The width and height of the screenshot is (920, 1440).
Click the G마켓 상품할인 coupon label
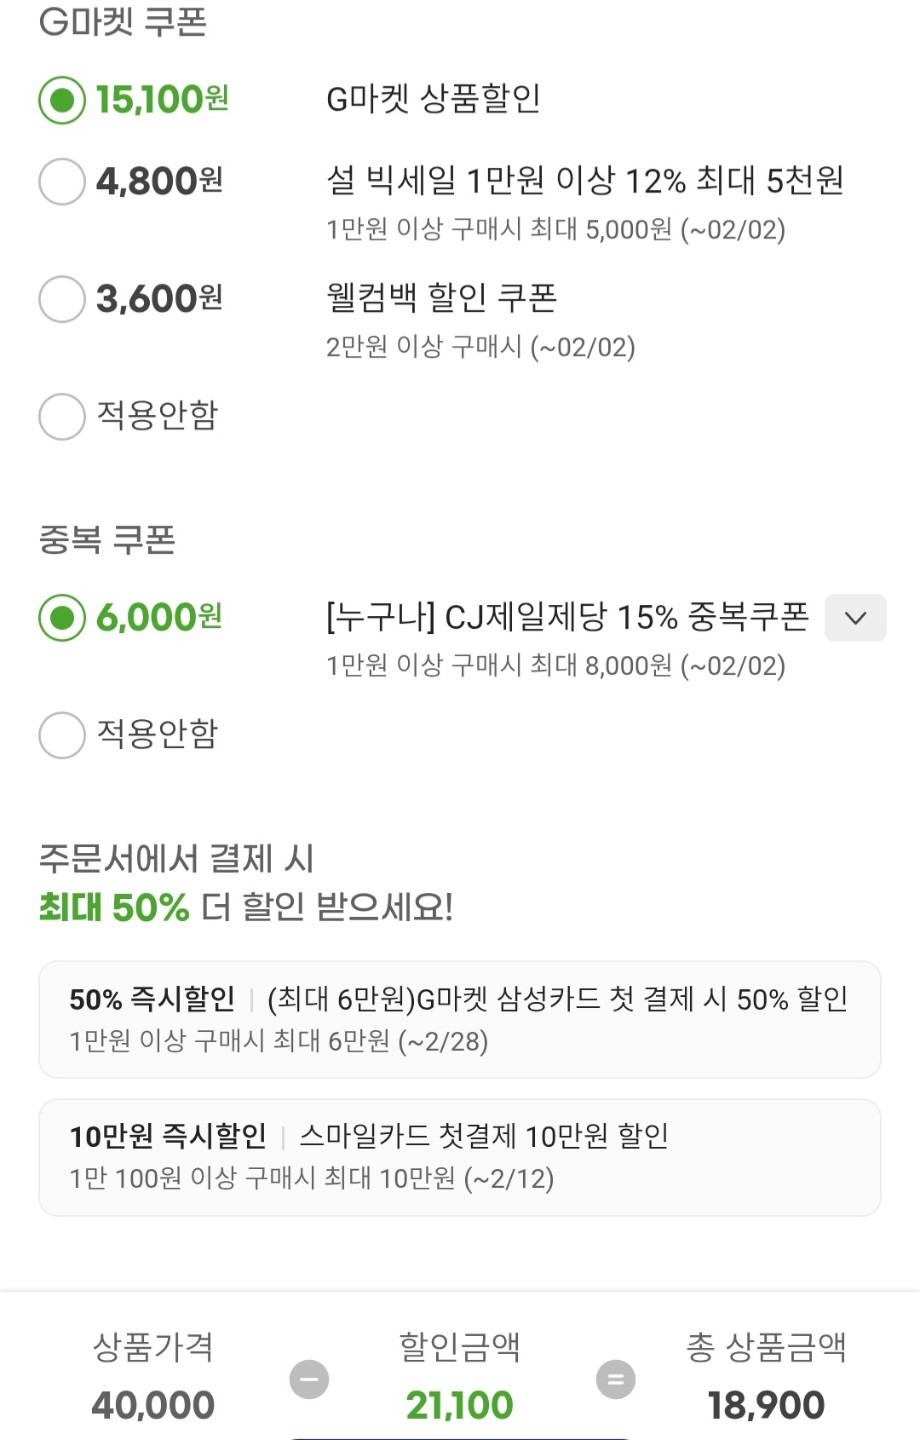click(433, 99)
